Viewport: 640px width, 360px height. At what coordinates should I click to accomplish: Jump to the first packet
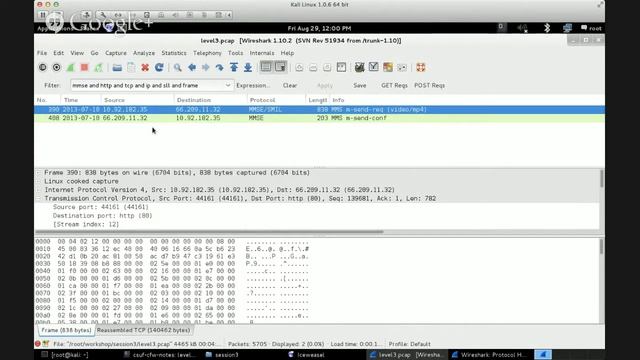click(x=234, y=67)
